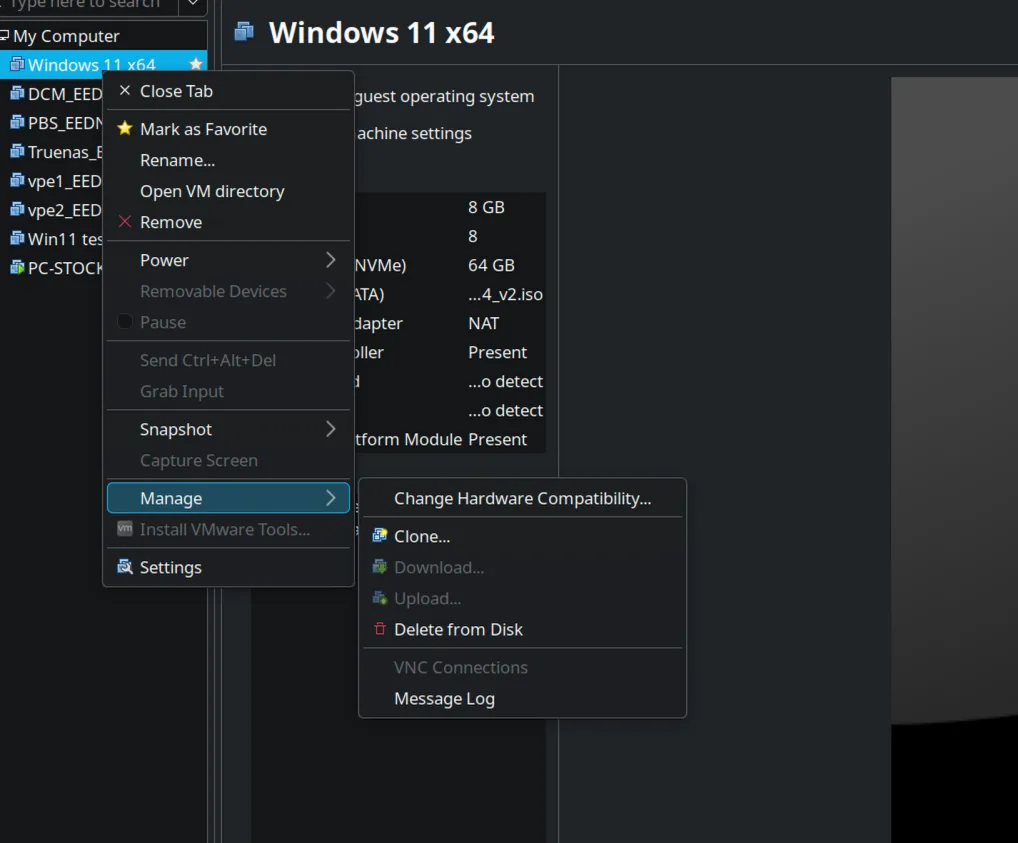Expand the Snapshot submenu arrow
This screenshot has height=843, width=1018.
pyautogui.click(x=330, y=429)
